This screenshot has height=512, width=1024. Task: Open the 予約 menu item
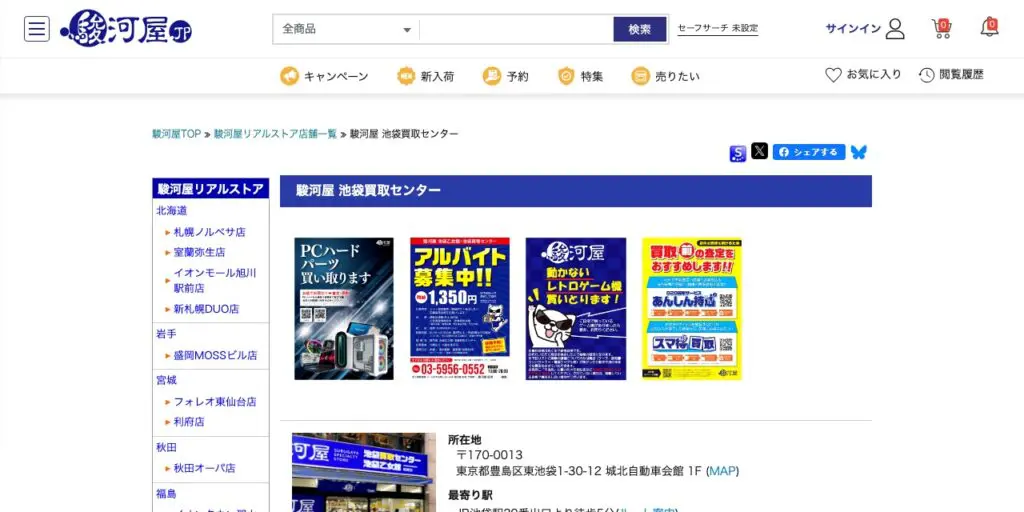tap(517, 76)
